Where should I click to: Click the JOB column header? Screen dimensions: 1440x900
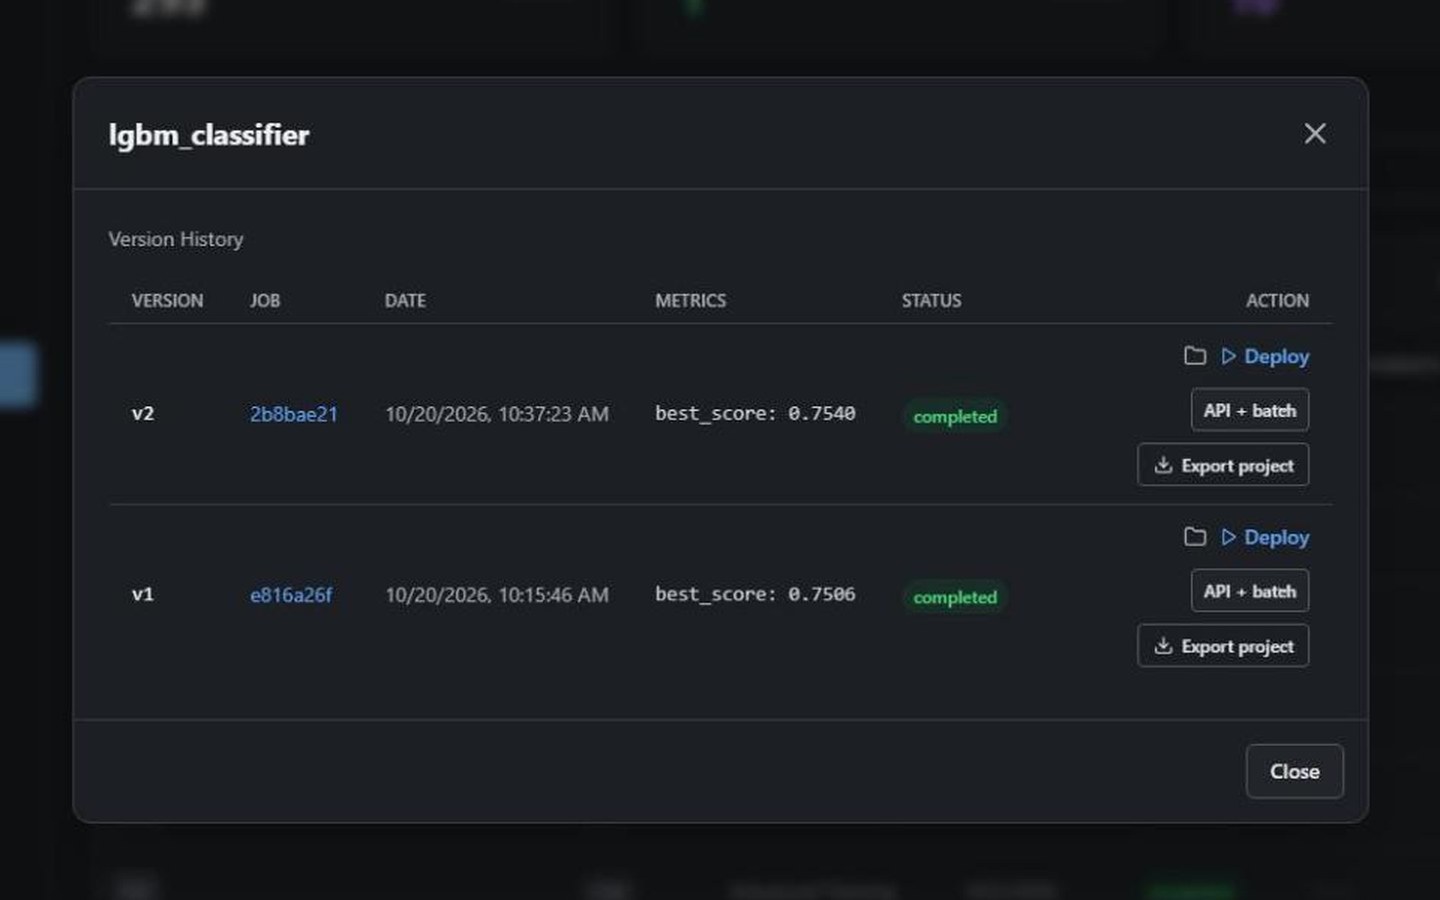coord(265,300)
